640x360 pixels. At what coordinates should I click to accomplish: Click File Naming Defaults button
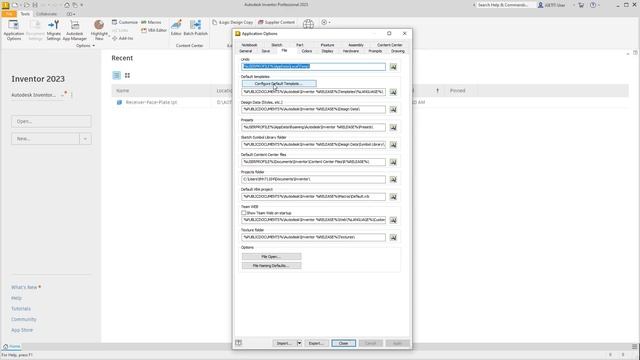click(x=271, y=266)
